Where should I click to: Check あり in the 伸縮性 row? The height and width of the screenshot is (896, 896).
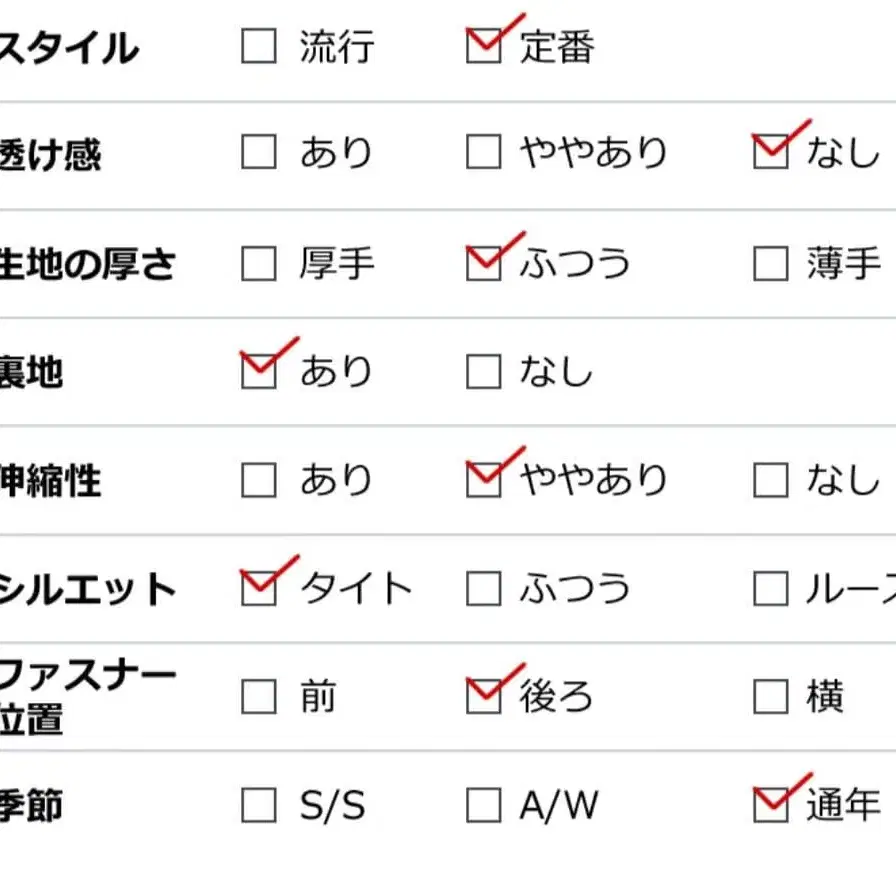tap(259, 480)
